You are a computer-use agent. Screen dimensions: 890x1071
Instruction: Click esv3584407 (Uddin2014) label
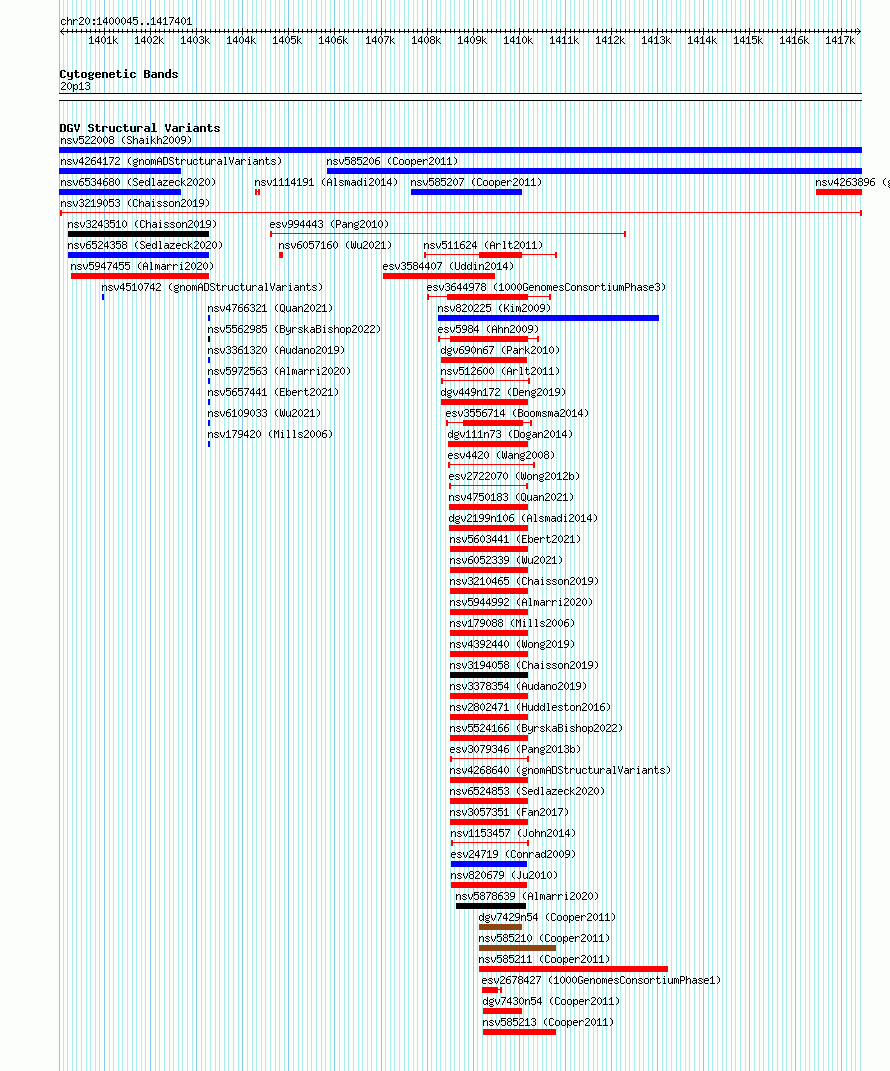(448, 266)
